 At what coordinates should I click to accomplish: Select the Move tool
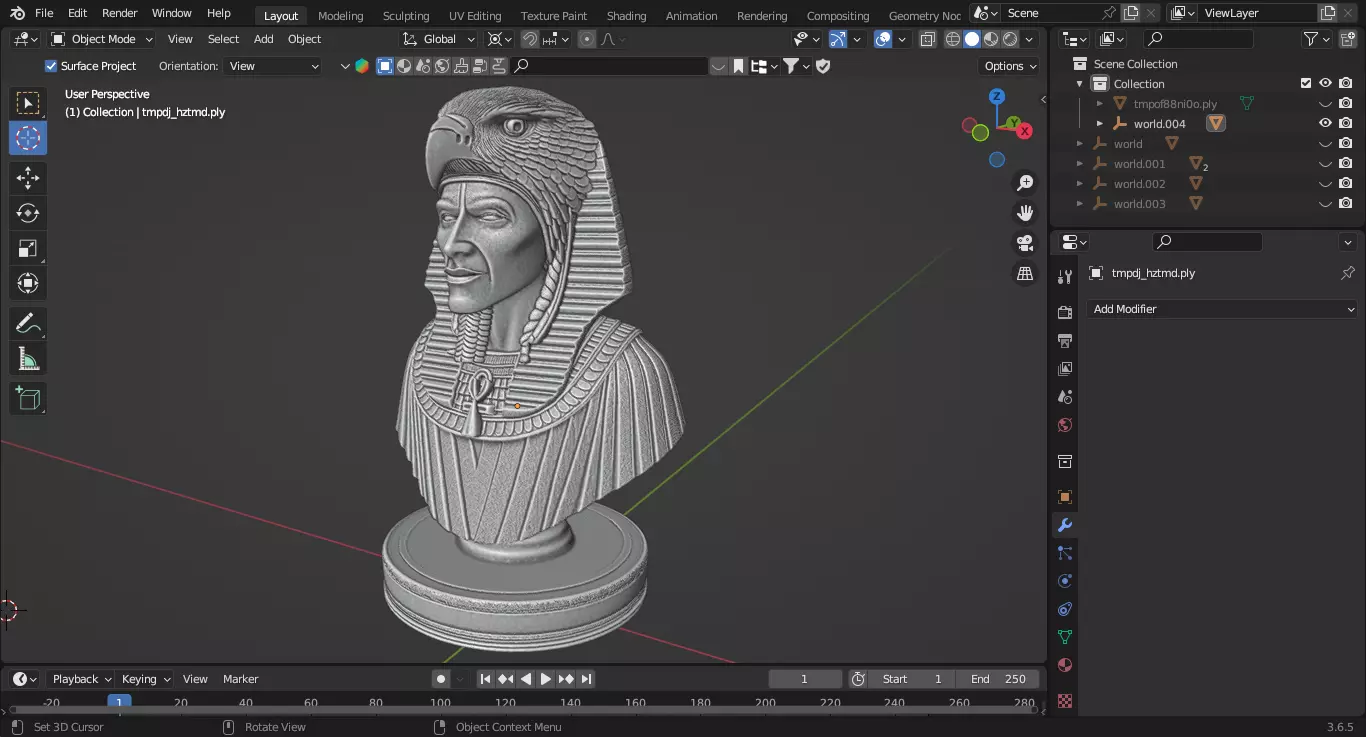coord(28,179)
